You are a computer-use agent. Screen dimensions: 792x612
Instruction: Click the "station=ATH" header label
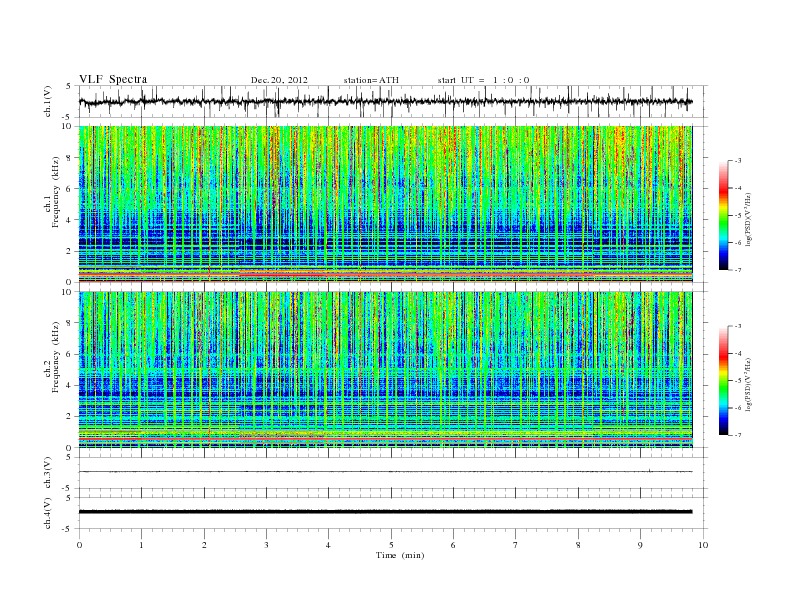click(x=371, y=80)
